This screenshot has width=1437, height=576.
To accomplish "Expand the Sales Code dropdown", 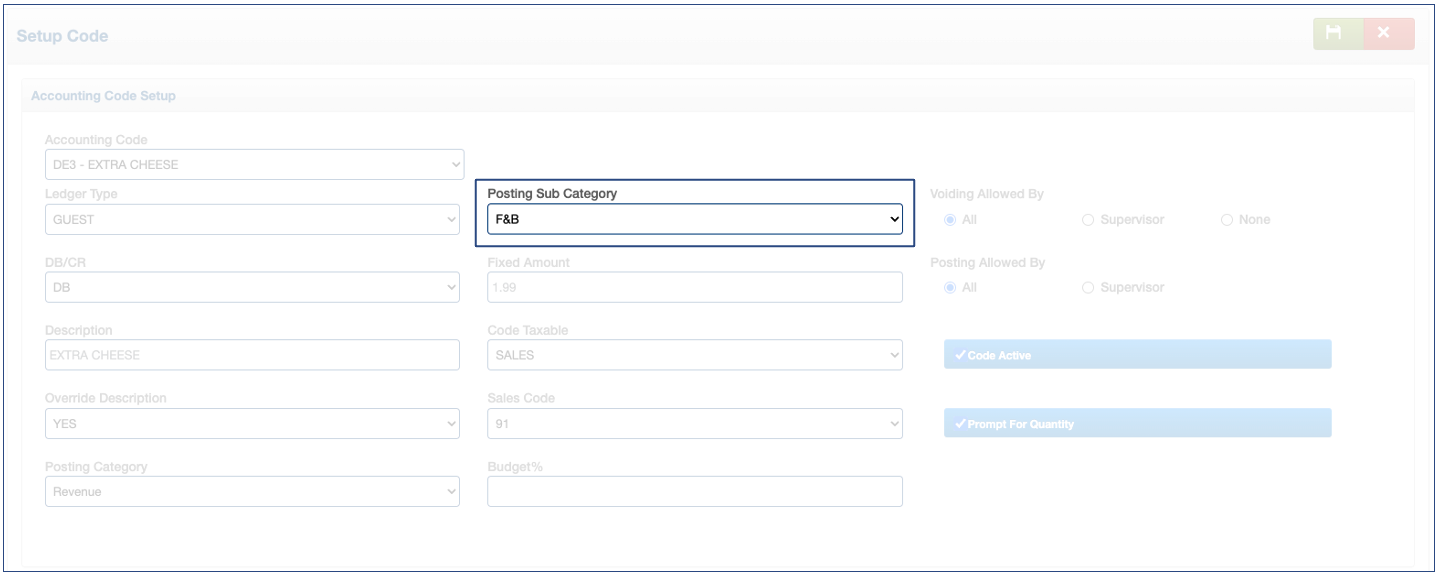I will (694, 424).
